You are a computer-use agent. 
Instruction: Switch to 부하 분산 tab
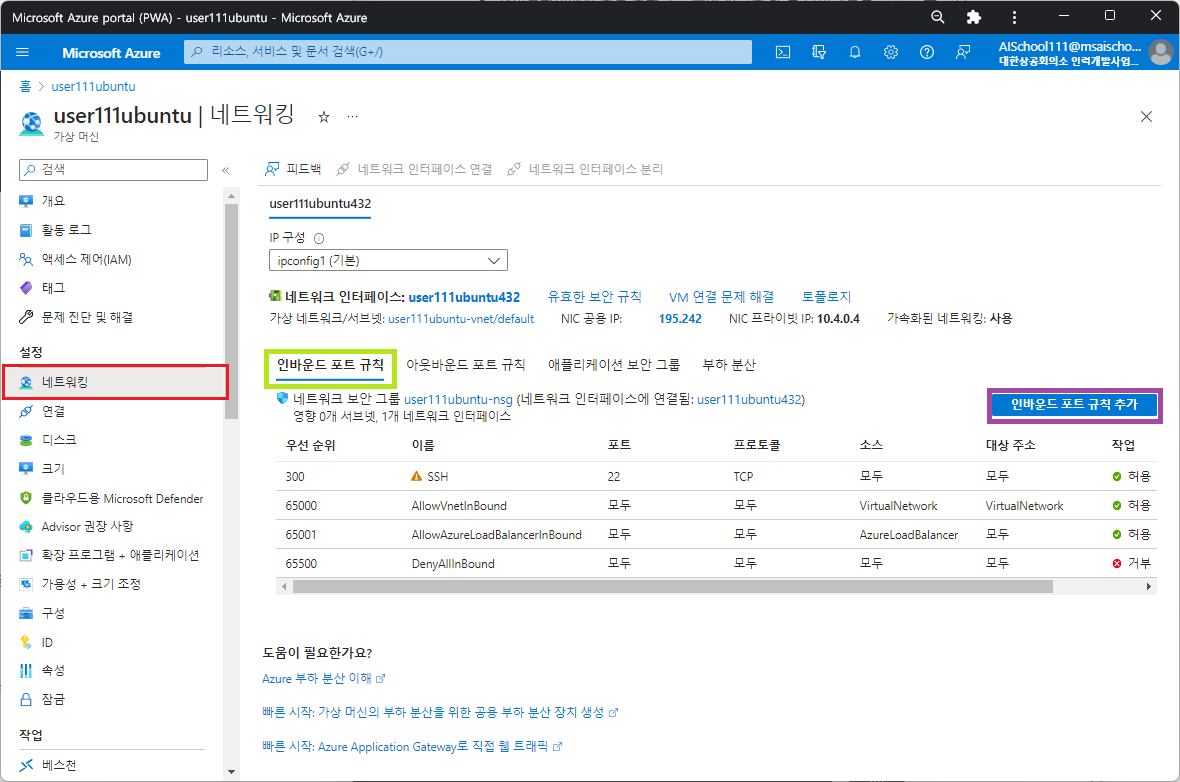pyautogui.click(x=728, y=365)
